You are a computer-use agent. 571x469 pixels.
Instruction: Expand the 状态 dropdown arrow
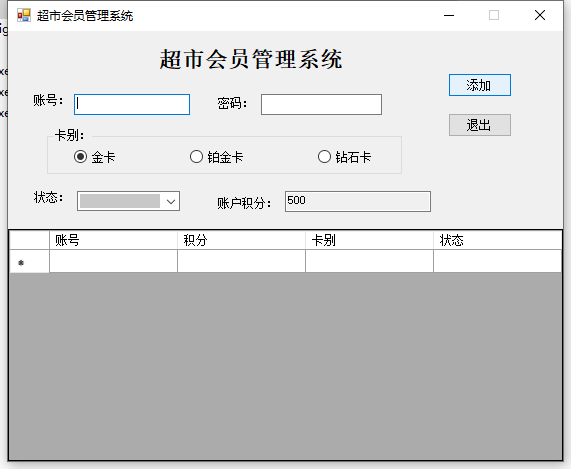[x=171, y=201]
